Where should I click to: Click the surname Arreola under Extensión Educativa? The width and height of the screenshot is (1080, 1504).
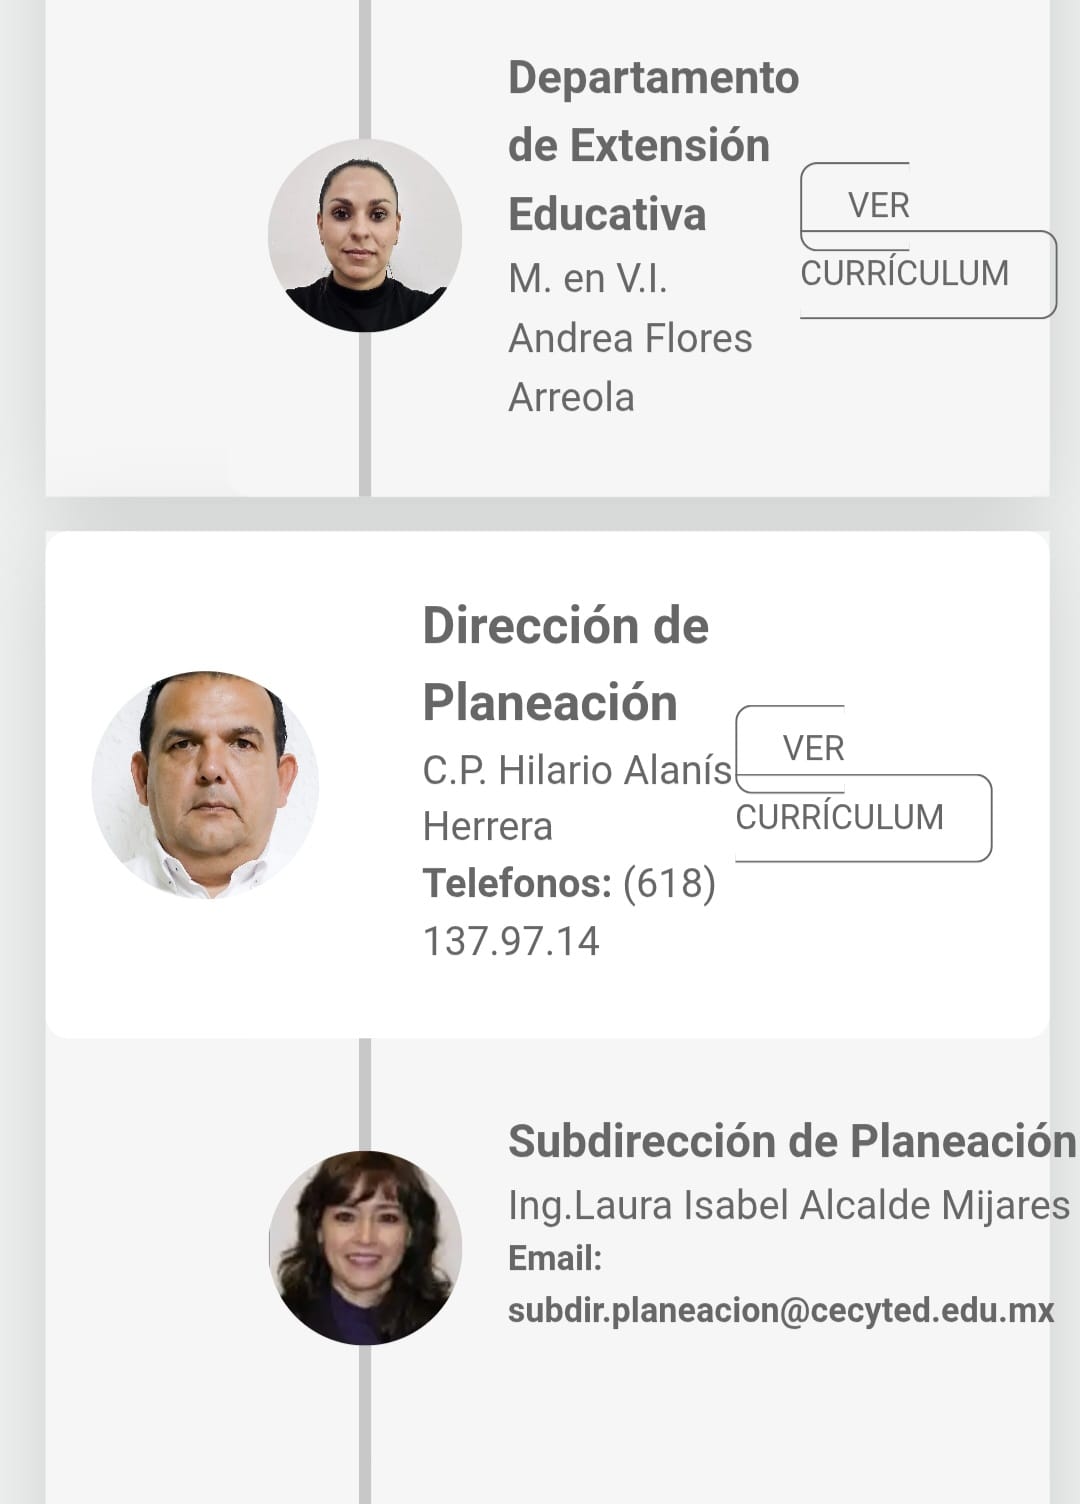coord(571,397)
